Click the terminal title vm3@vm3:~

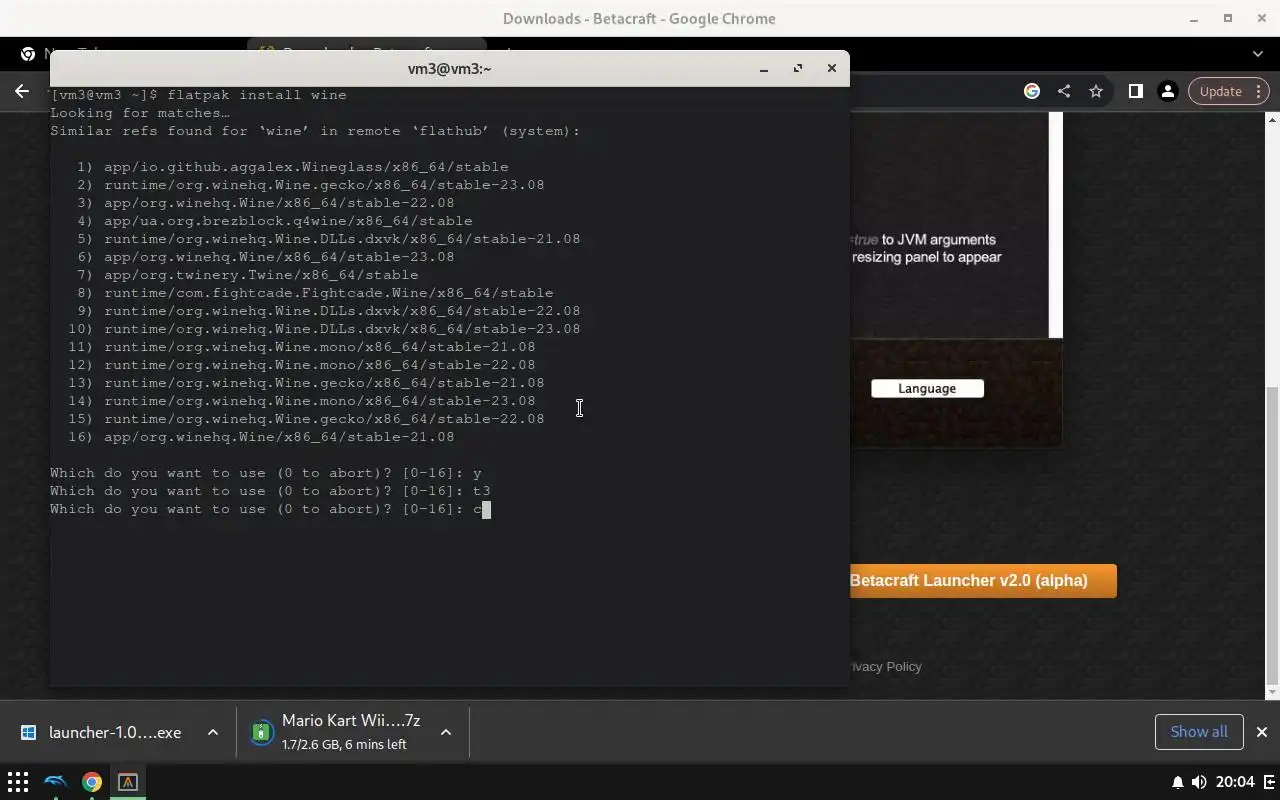tap(449, 68)
